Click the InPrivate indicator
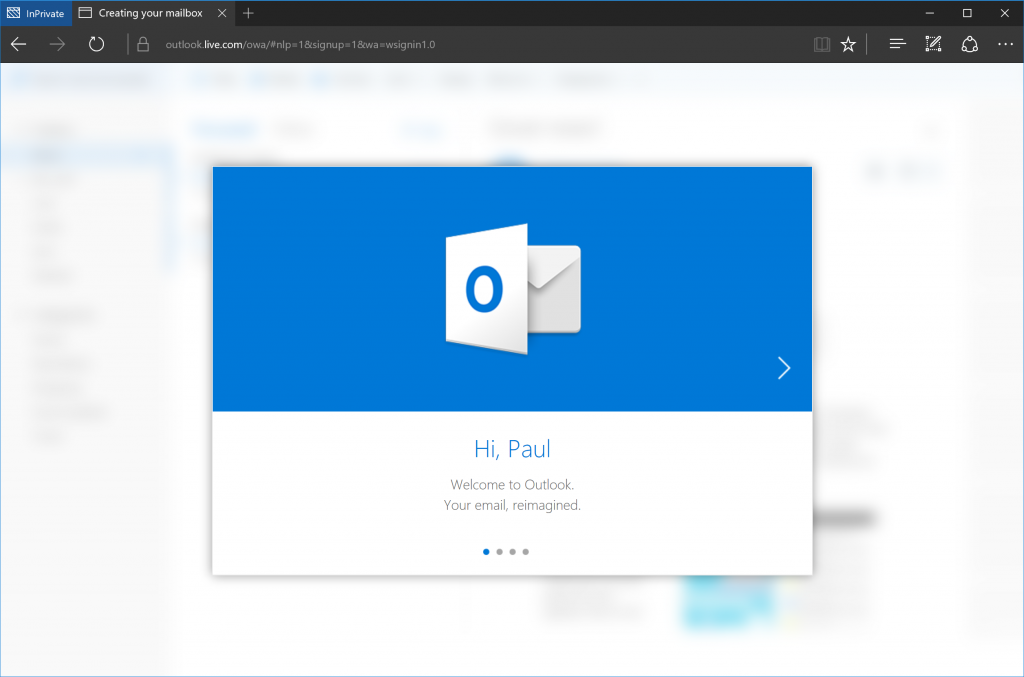Screen dimensions: 1024x677 (36, 13)
